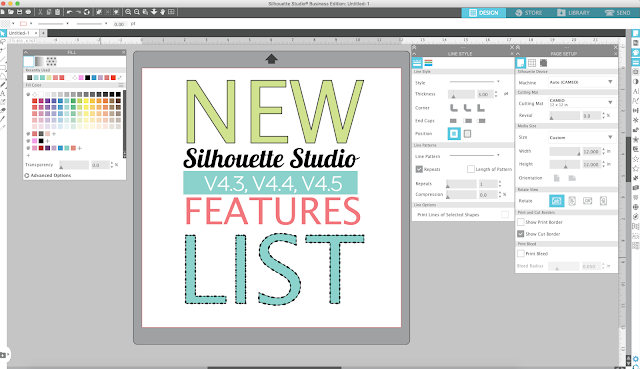640x369 pixels.
Task: Save the document using the disk icon
Action: point(19,12)
